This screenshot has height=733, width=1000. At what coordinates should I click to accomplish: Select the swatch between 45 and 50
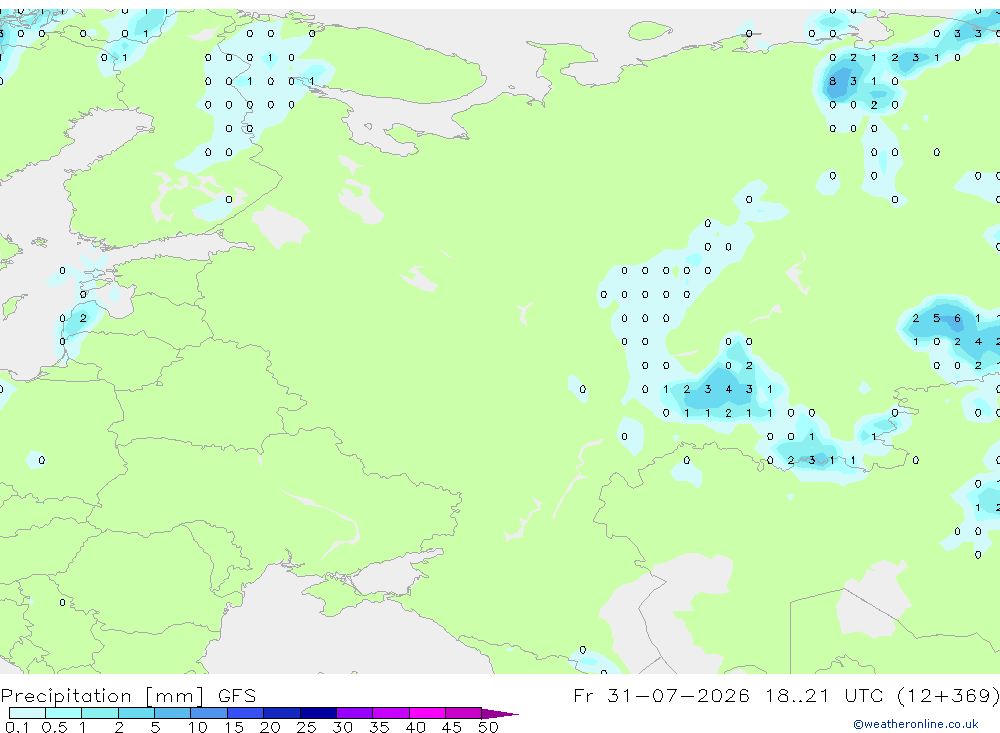(464, 713)
